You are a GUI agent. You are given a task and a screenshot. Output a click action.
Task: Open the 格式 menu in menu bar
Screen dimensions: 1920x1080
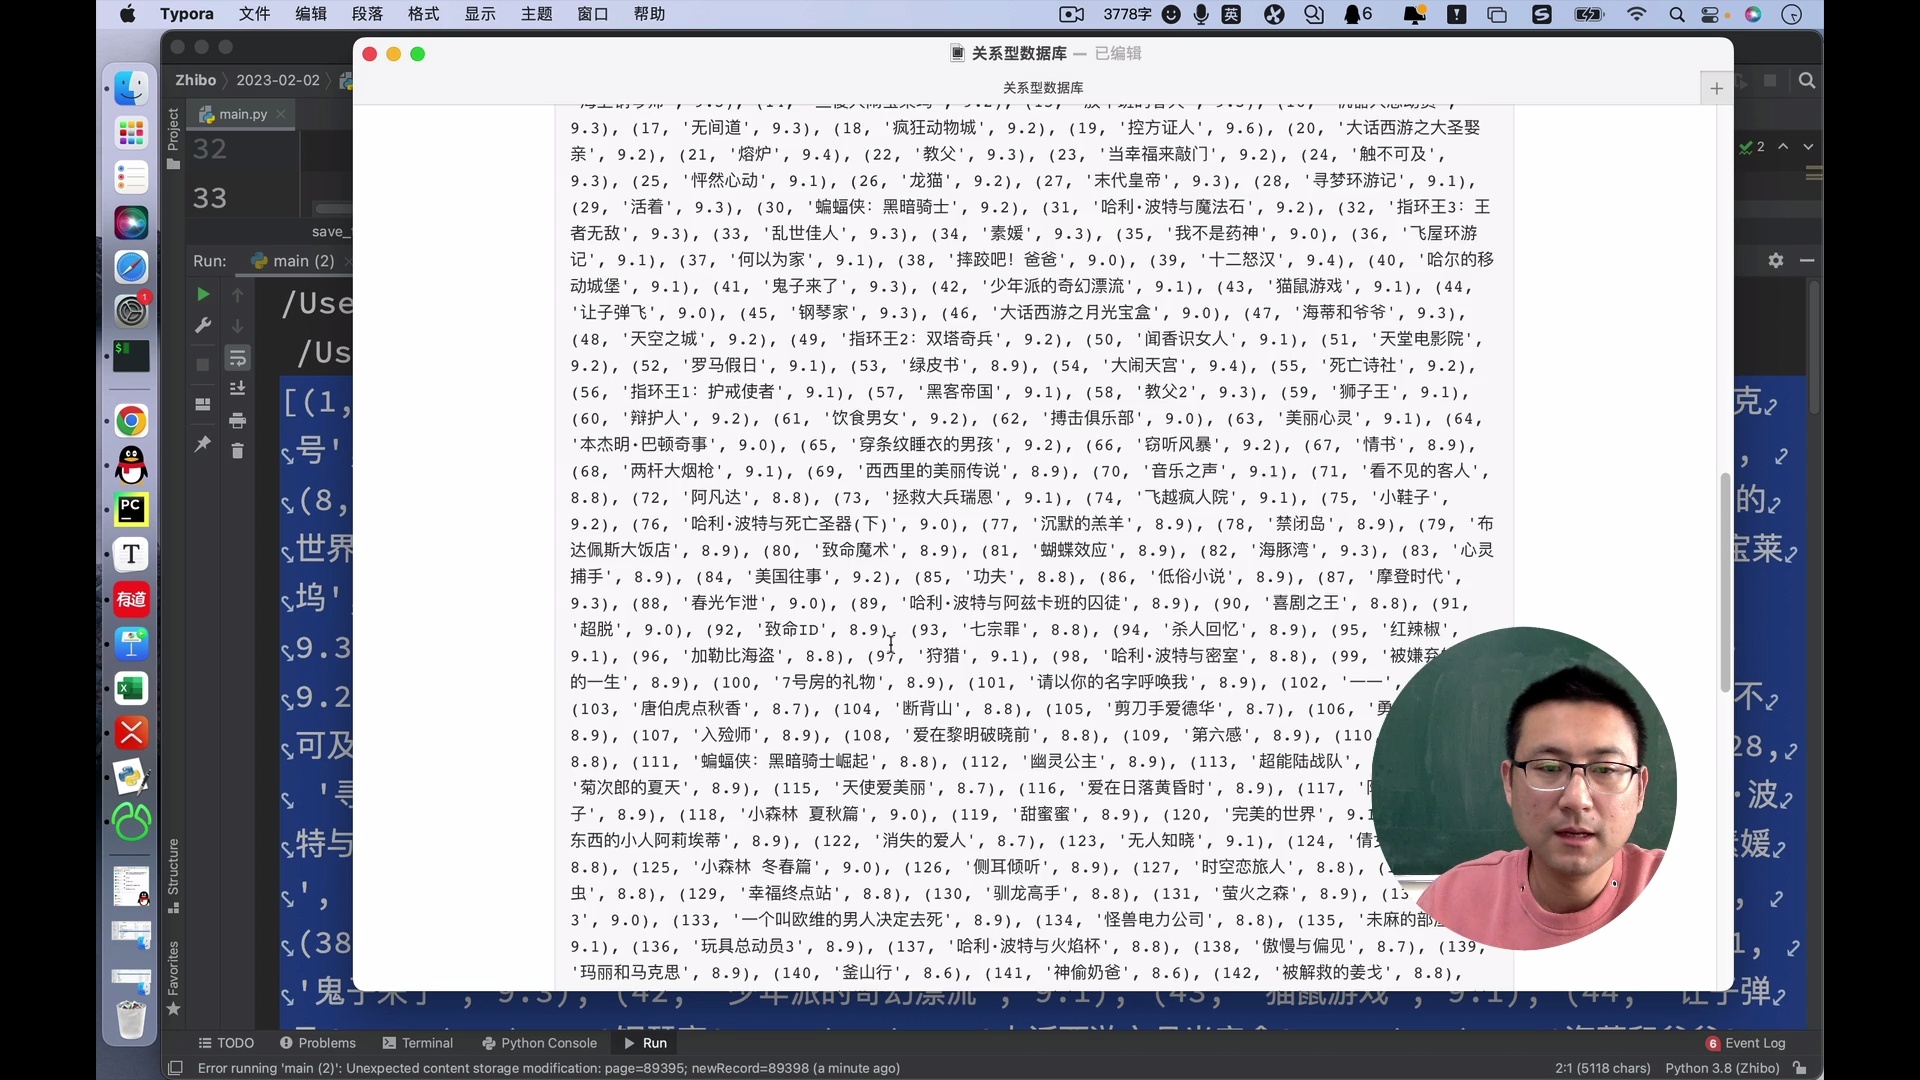[423, 14]
